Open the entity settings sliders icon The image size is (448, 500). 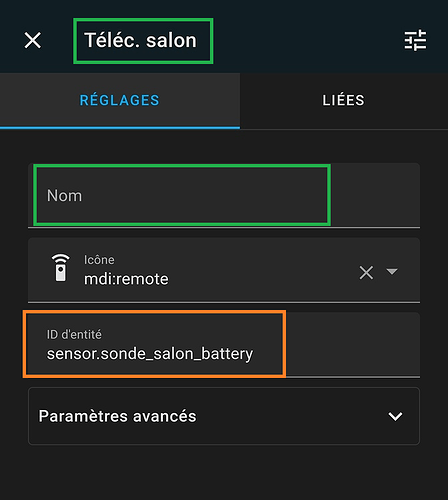tap(415, 40)
